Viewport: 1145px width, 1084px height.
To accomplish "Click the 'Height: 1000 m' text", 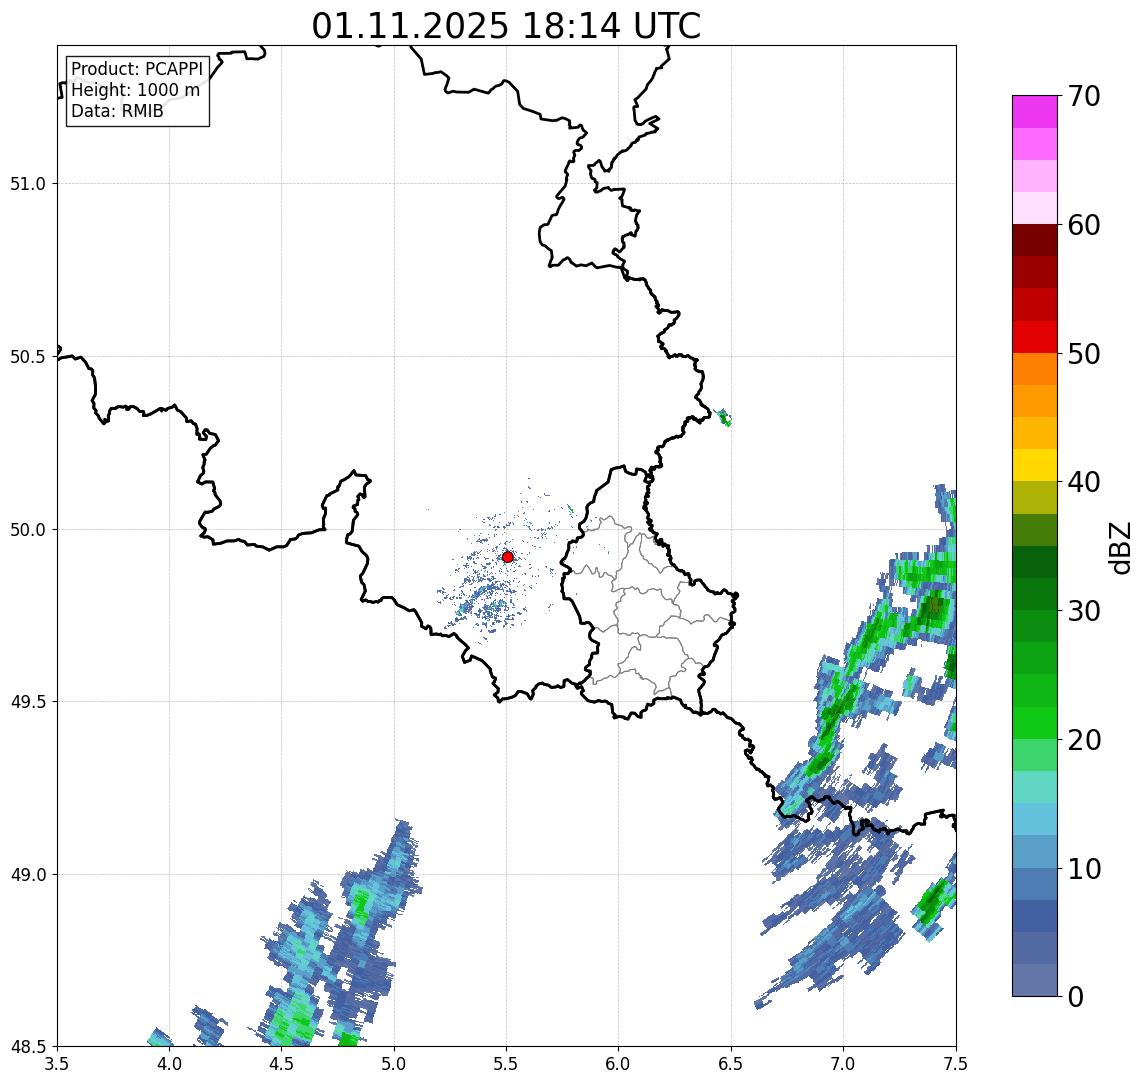I will 135,90.
